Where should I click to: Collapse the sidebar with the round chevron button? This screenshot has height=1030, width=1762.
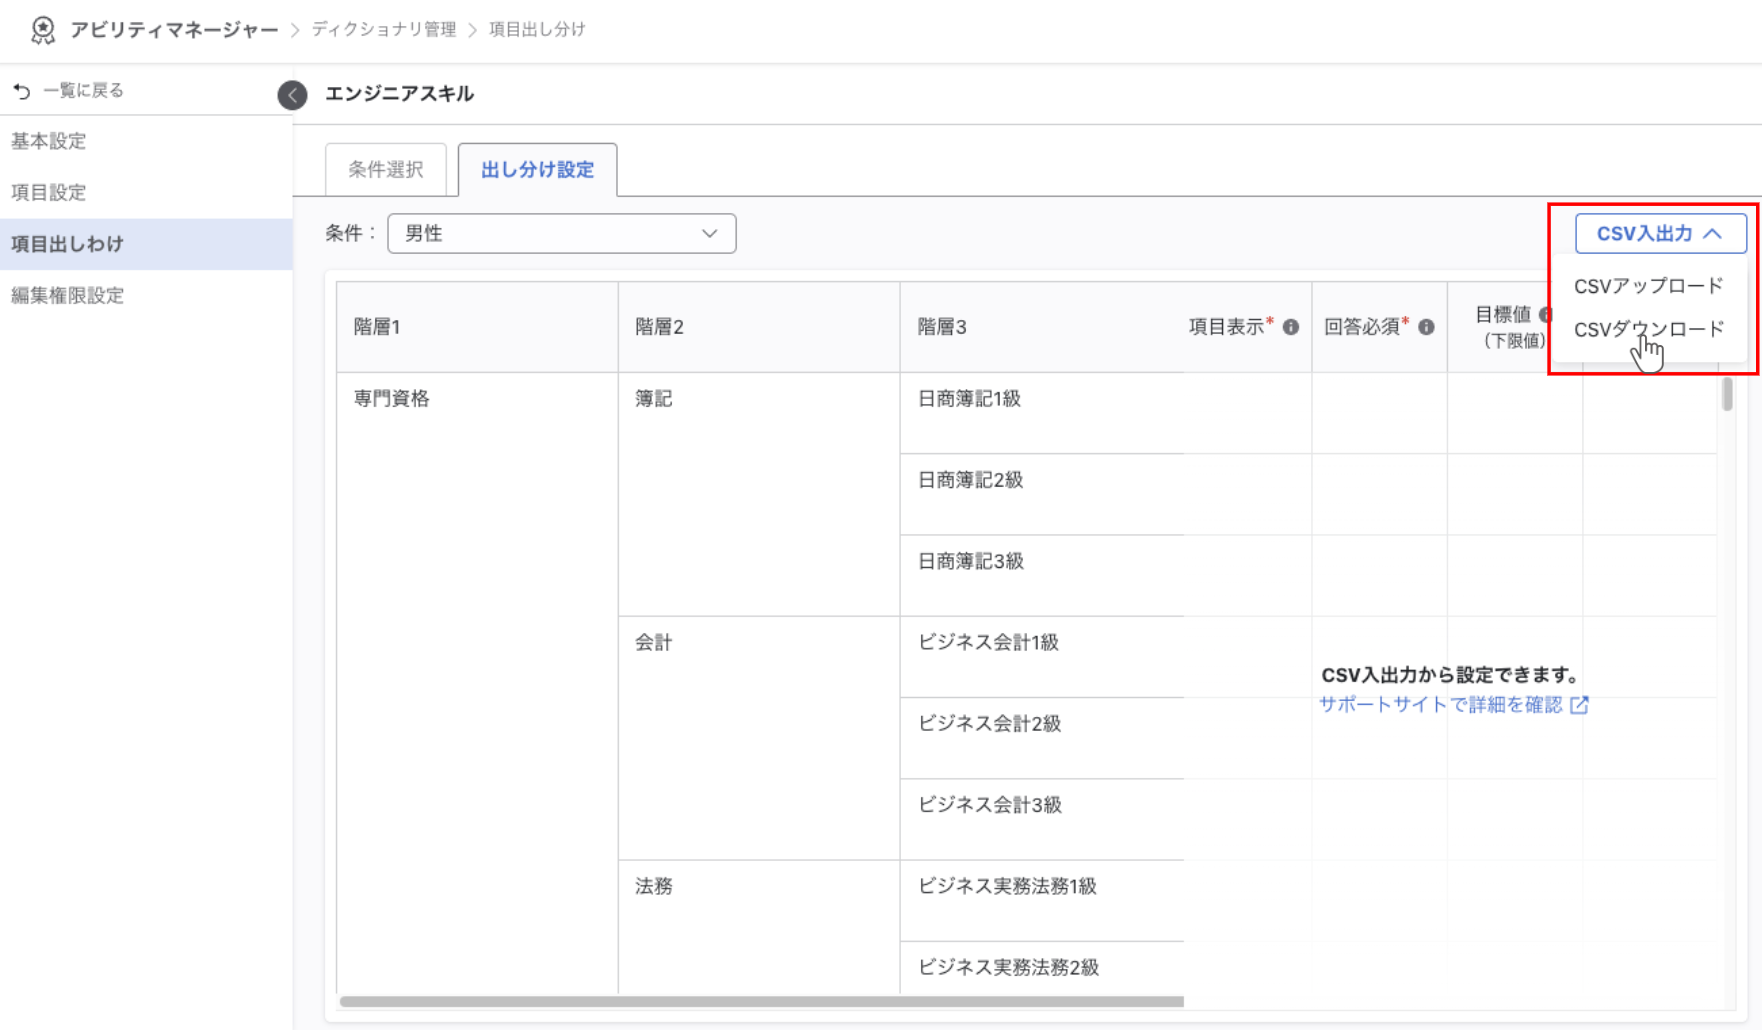pos(292,95)
